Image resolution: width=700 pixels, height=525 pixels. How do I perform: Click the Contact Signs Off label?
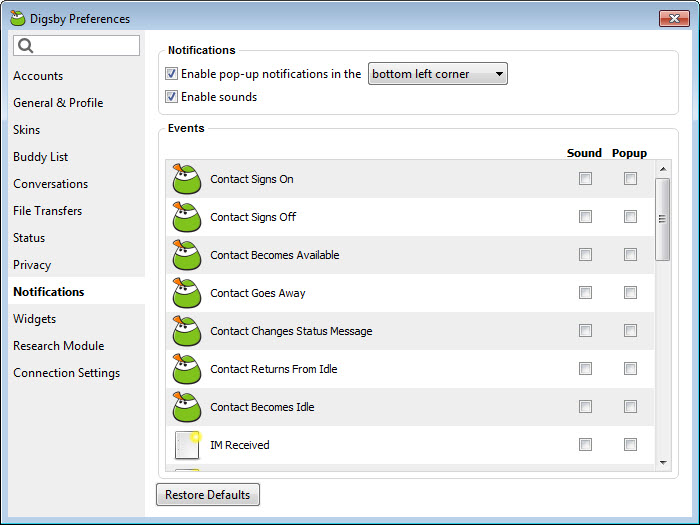point(253,217)
